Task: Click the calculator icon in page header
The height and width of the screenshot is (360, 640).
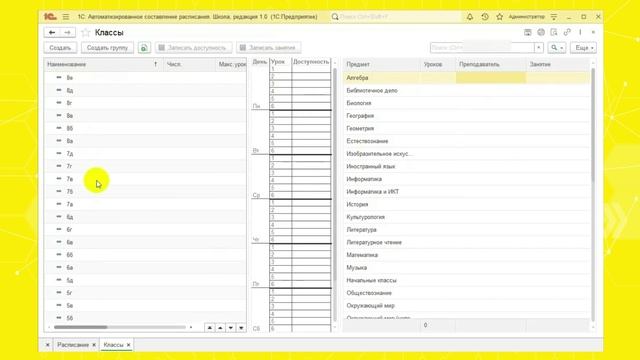Action: [x=528, y=32]
